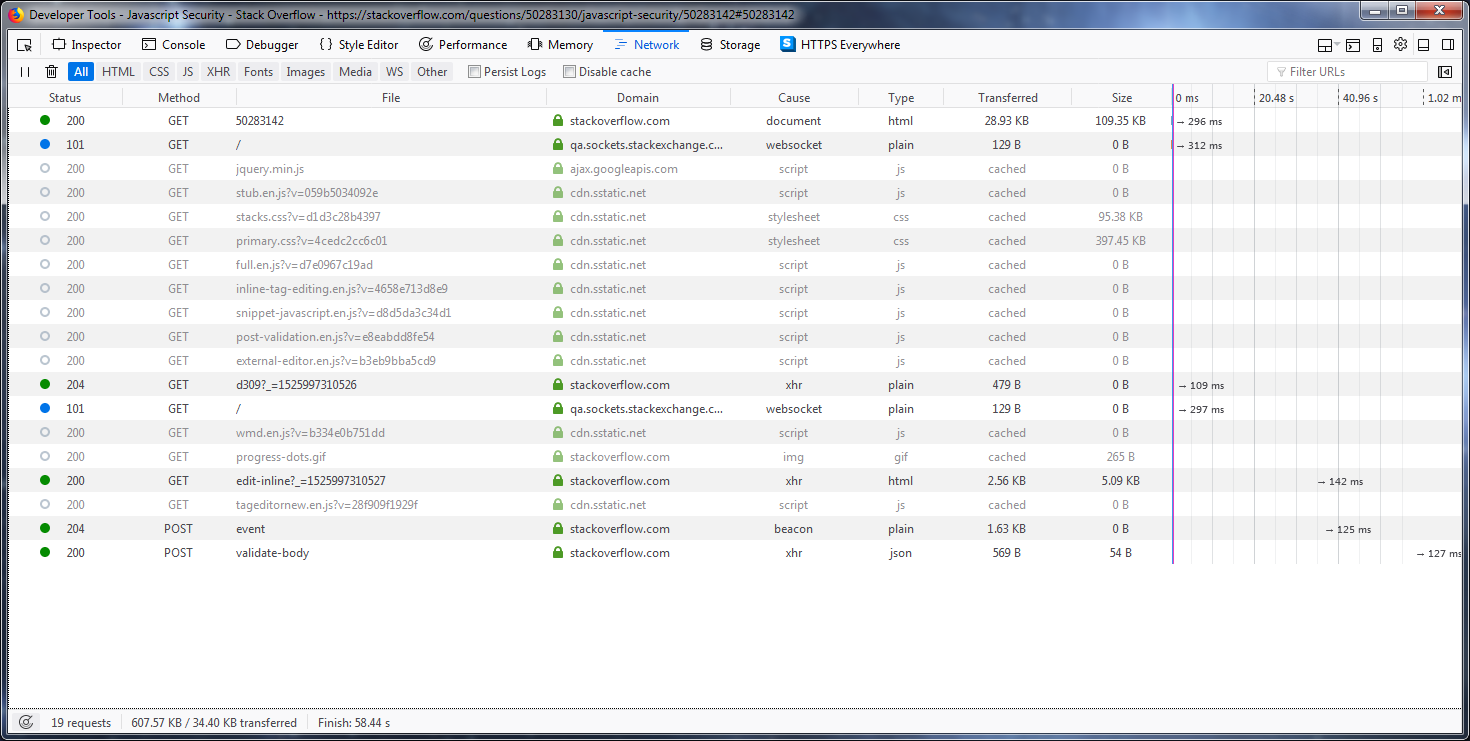Click the 607.57 KB transferred summary
The width and height of the screenshot is (1470, 741).
click(214, 723)
